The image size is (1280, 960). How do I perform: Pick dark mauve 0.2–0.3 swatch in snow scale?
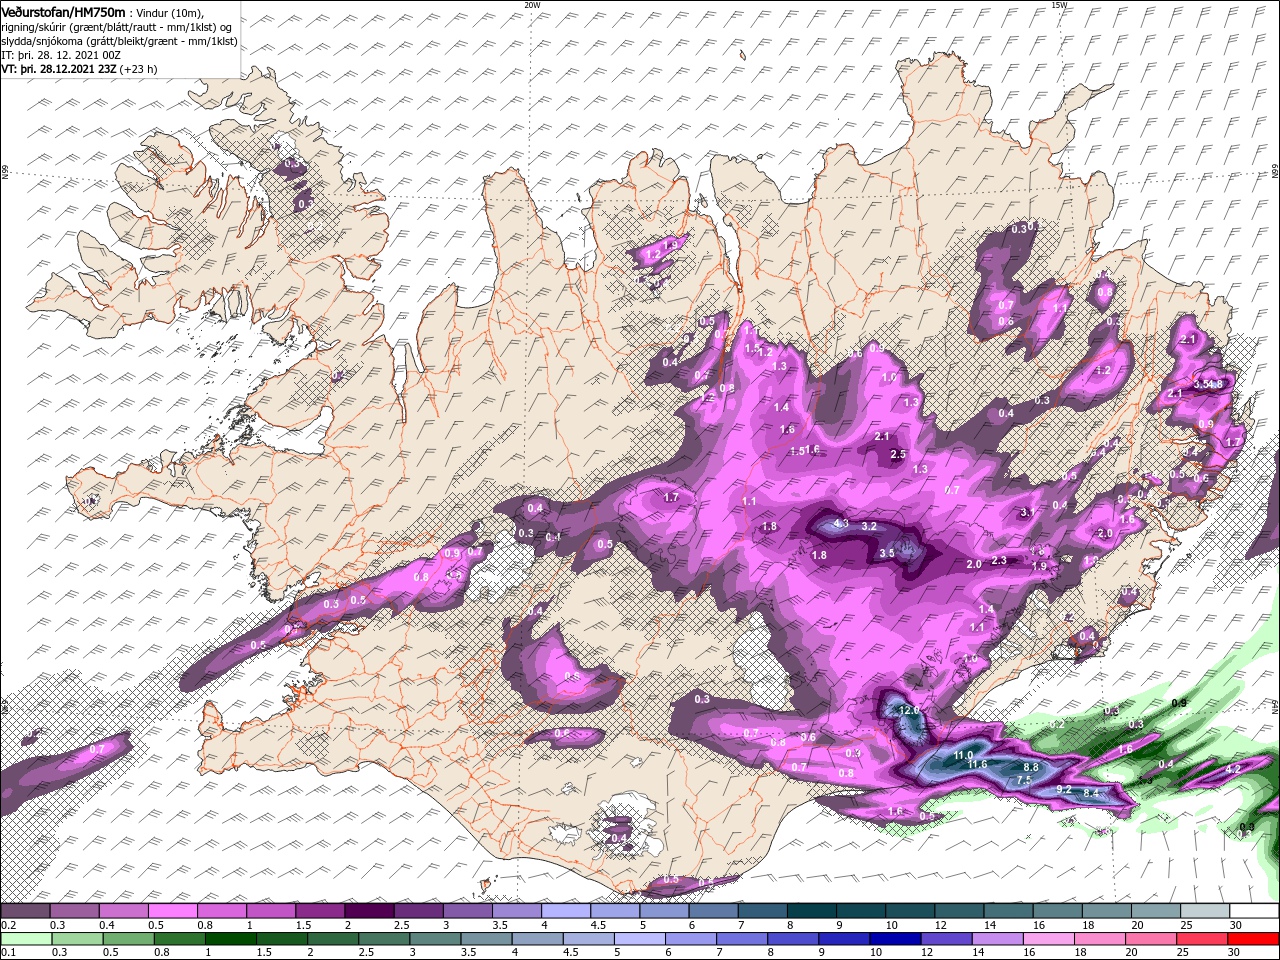(x=26, y=911)
